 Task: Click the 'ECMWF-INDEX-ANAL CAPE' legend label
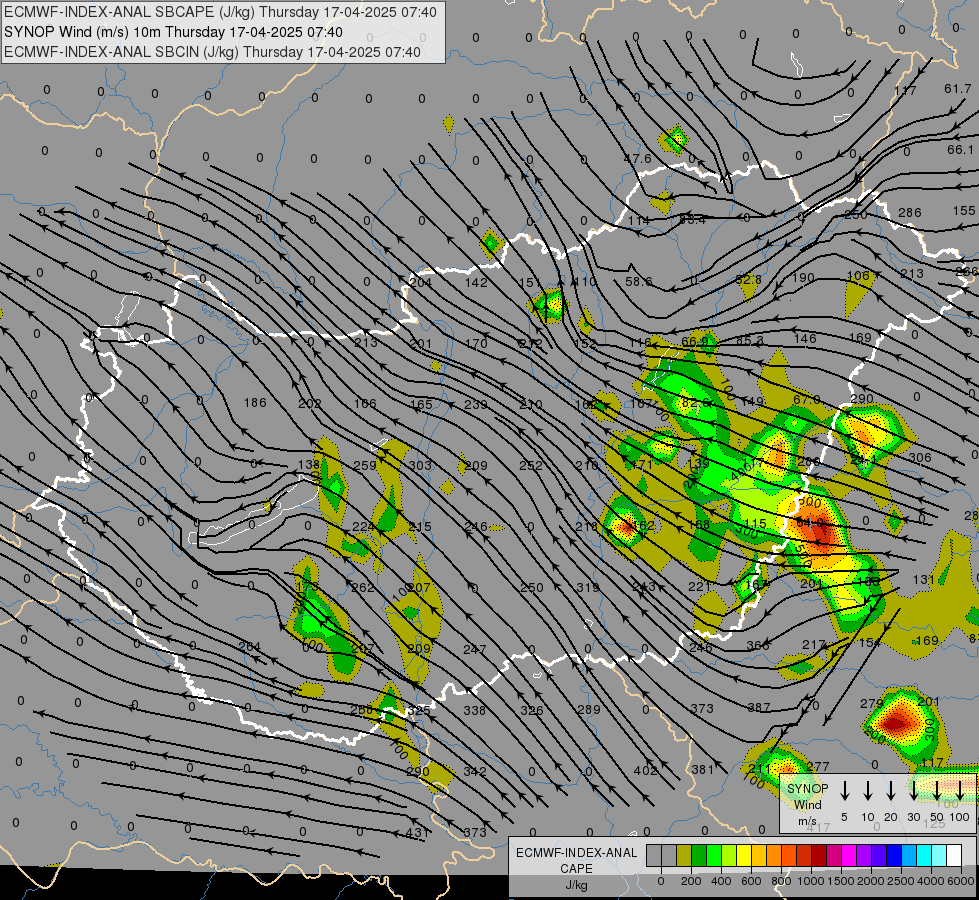tap(576, 861)
